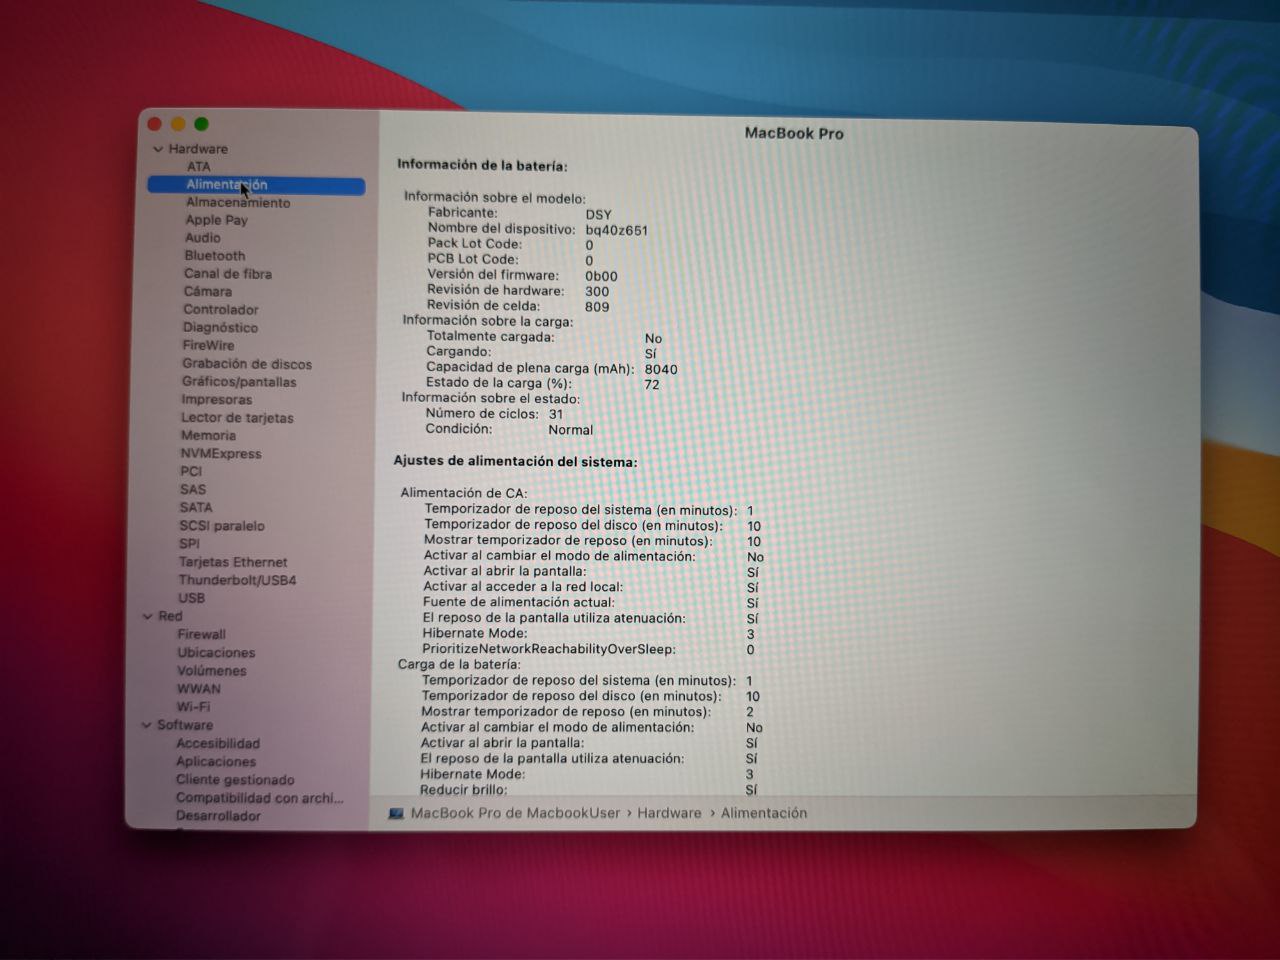The image size is (1280, 960).
Task: Open WWAN network entry
Action: coord(198,689)
